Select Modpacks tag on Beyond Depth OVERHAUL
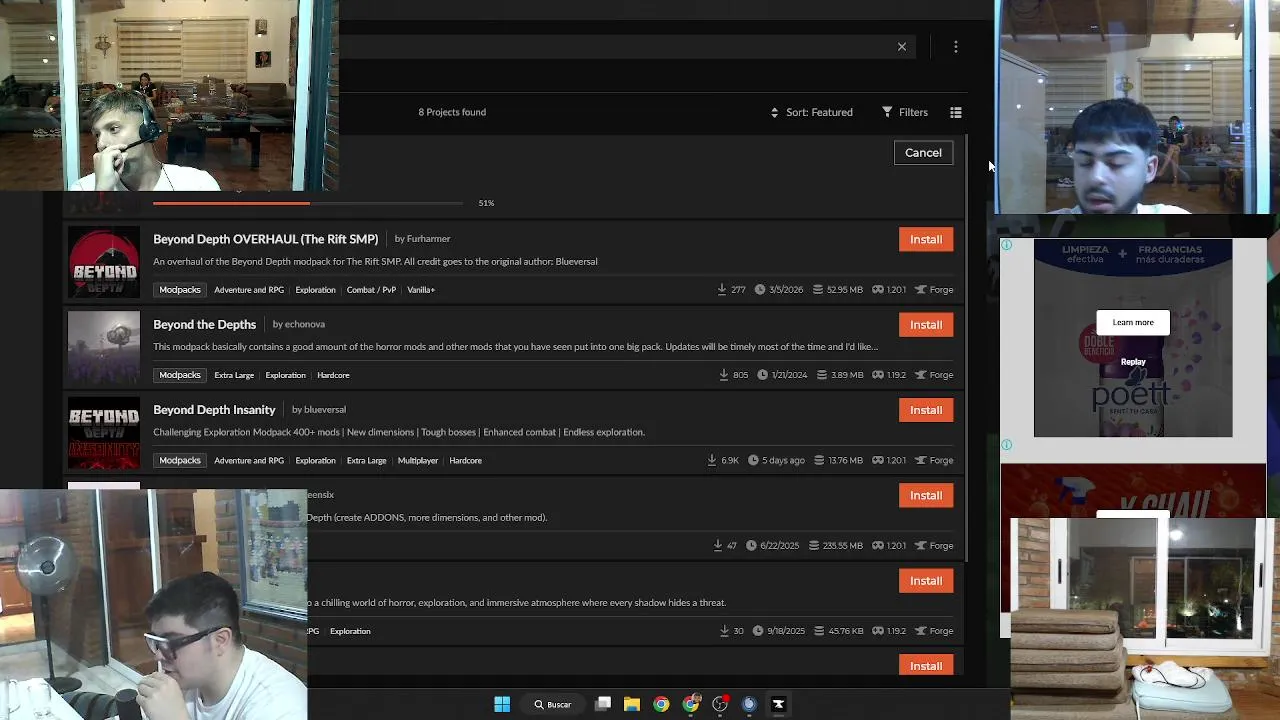 tap(180, 290)
